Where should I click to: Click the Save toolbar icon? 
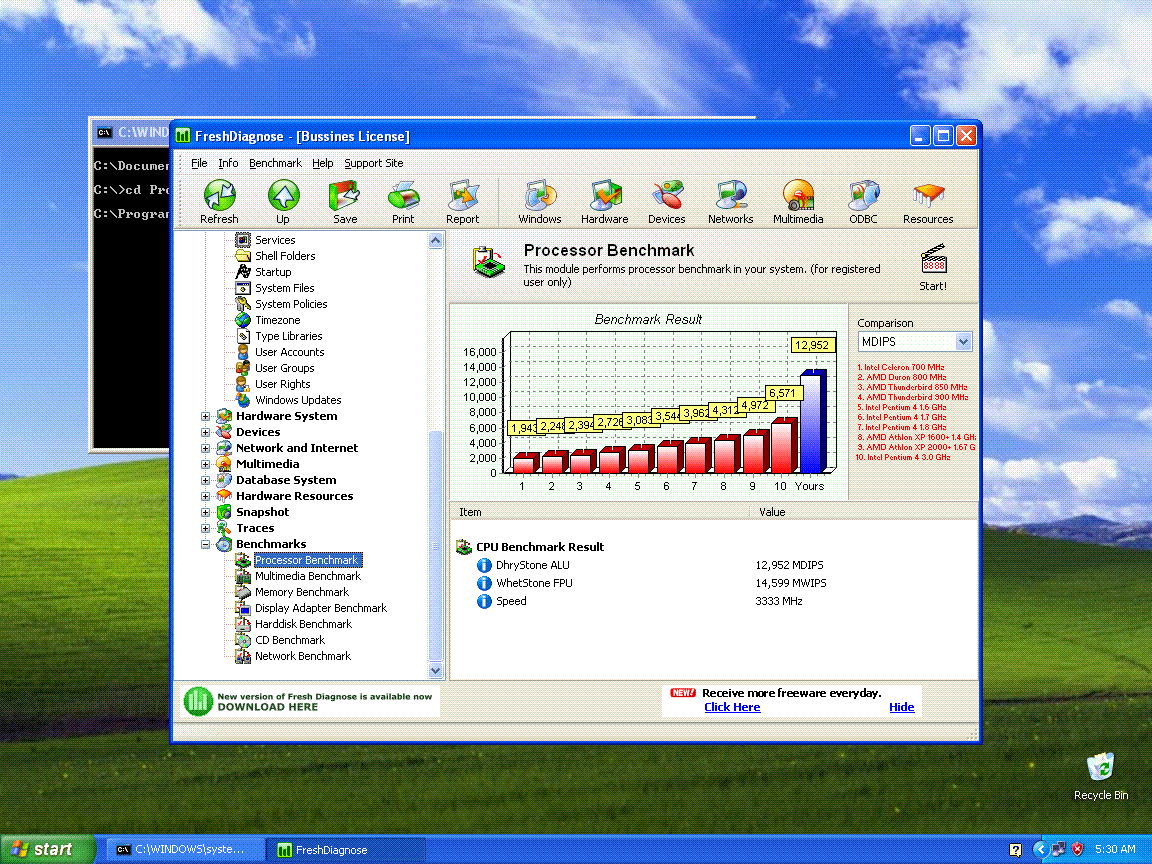tap(344, 196)
